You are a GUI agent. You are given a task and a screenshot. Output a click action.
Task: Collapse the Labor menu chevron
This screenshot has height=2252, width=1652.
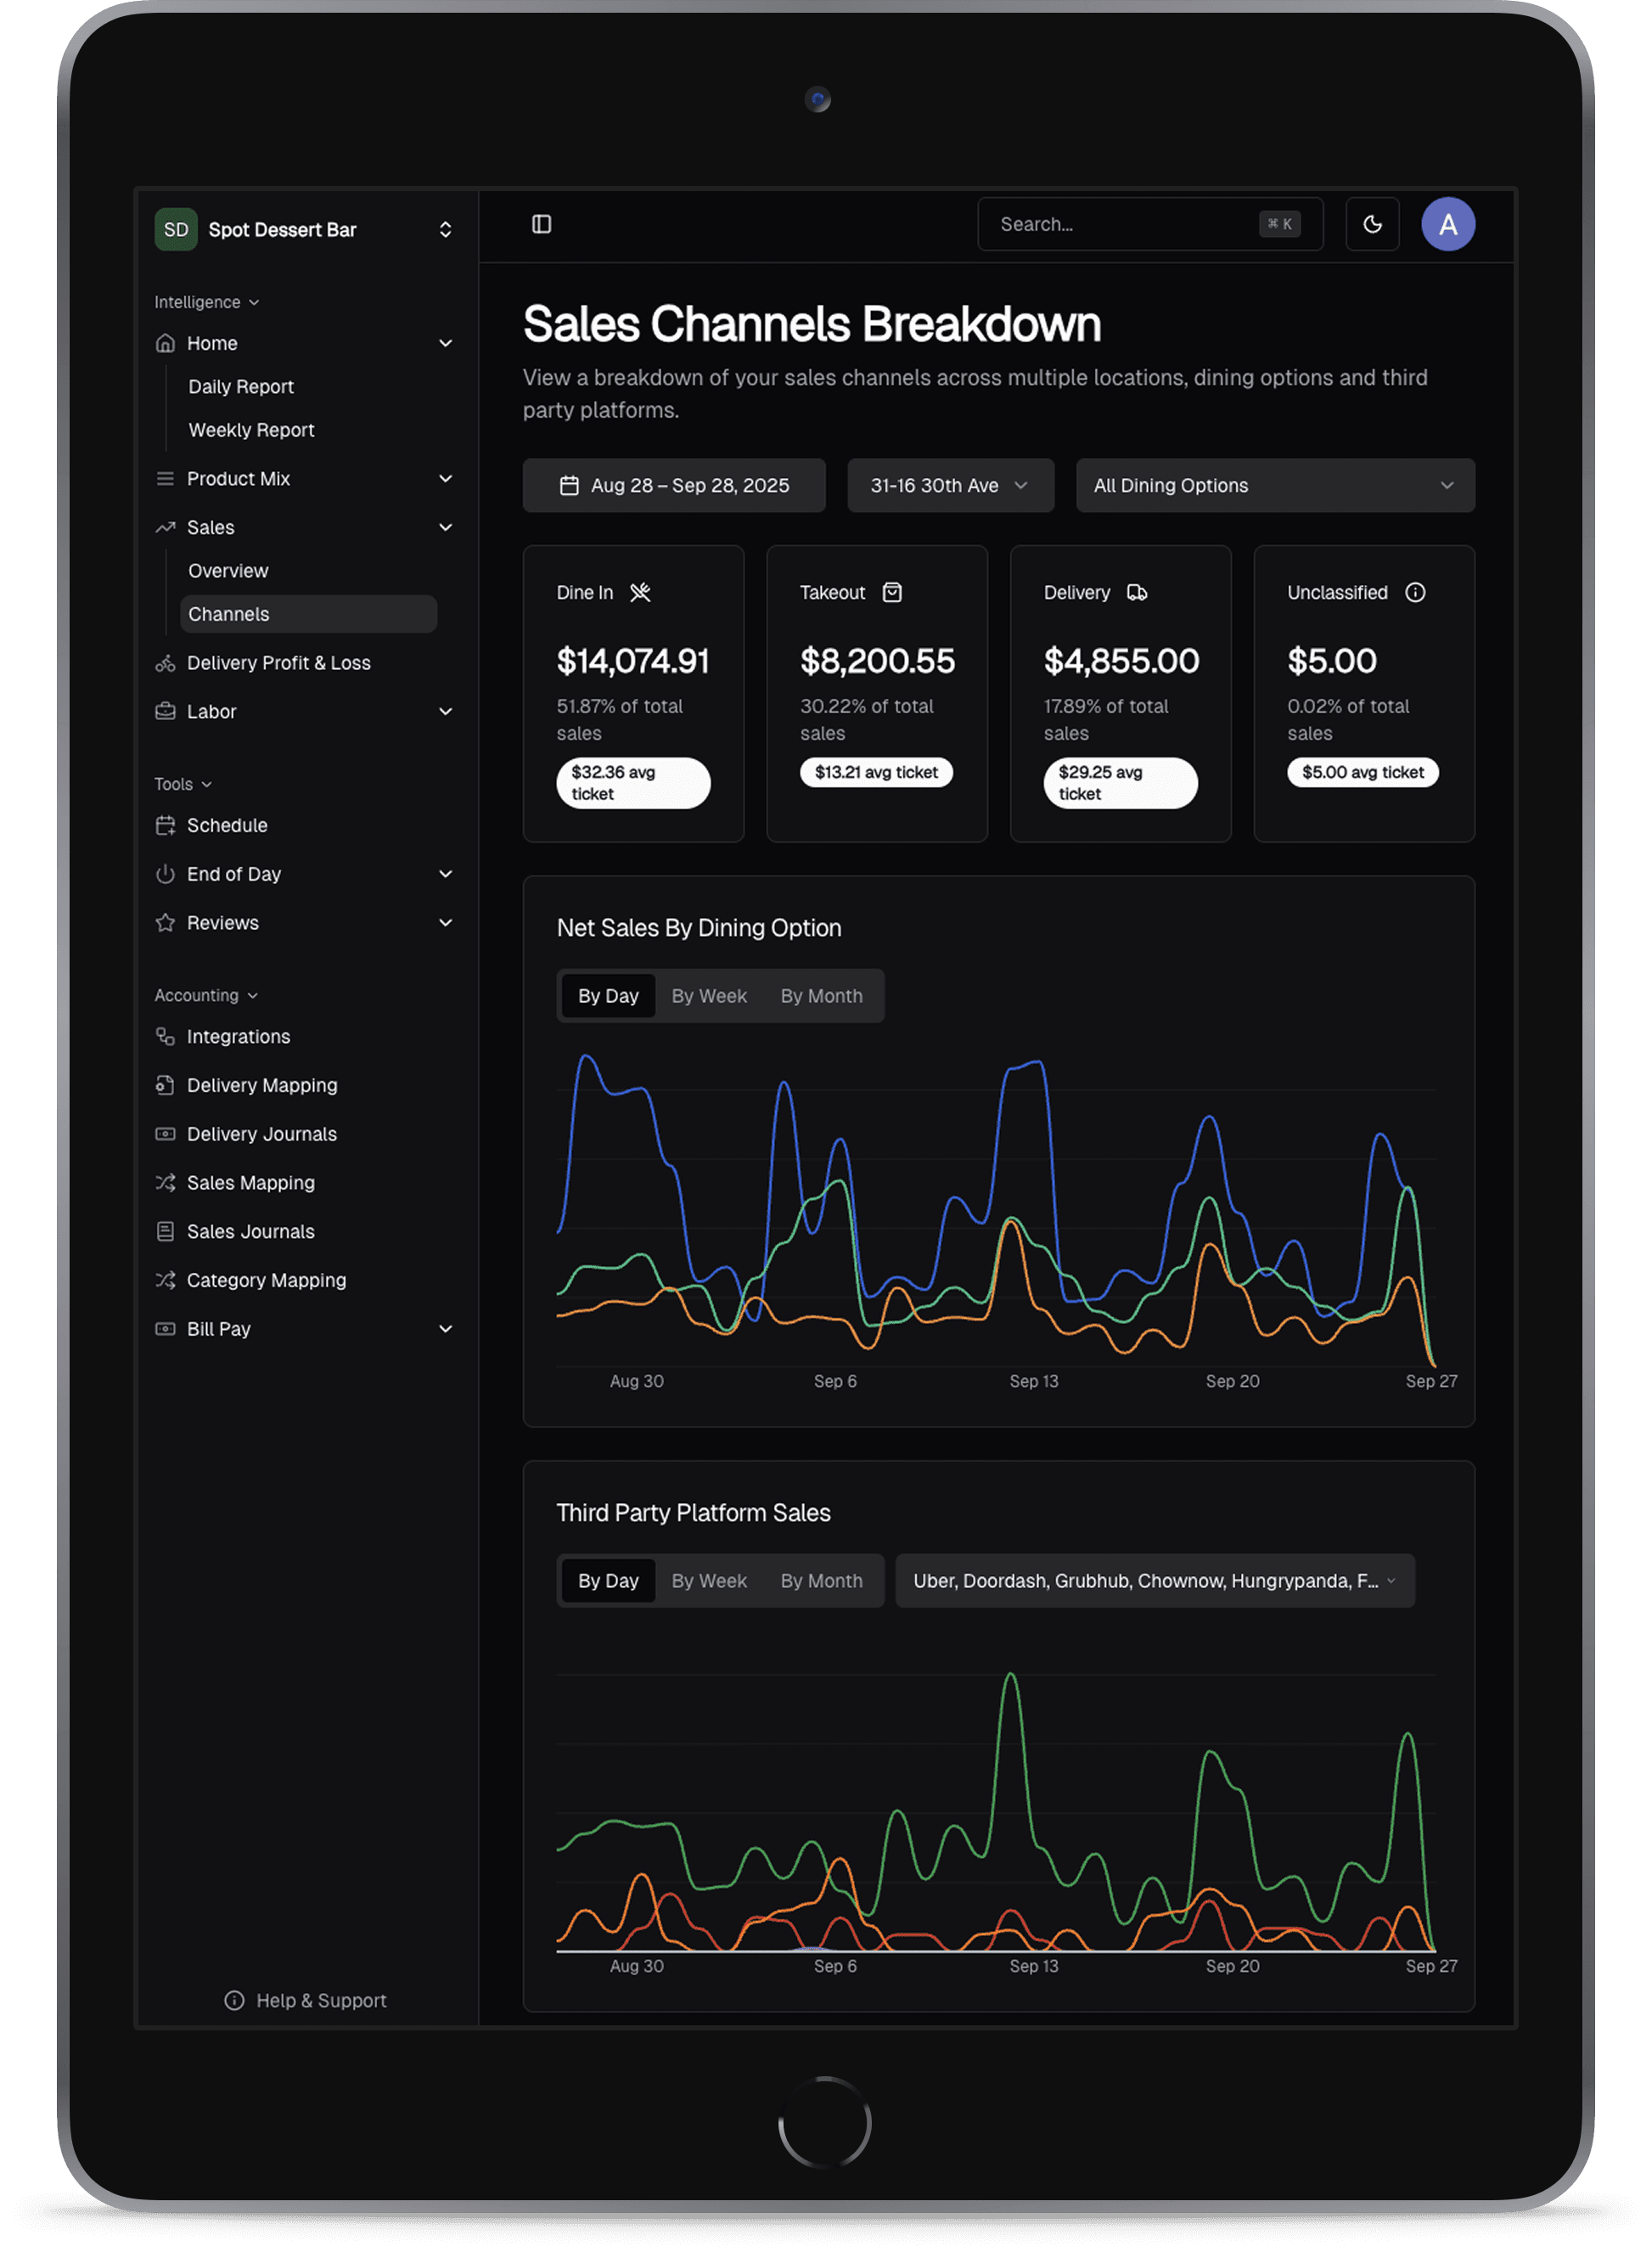446,711
